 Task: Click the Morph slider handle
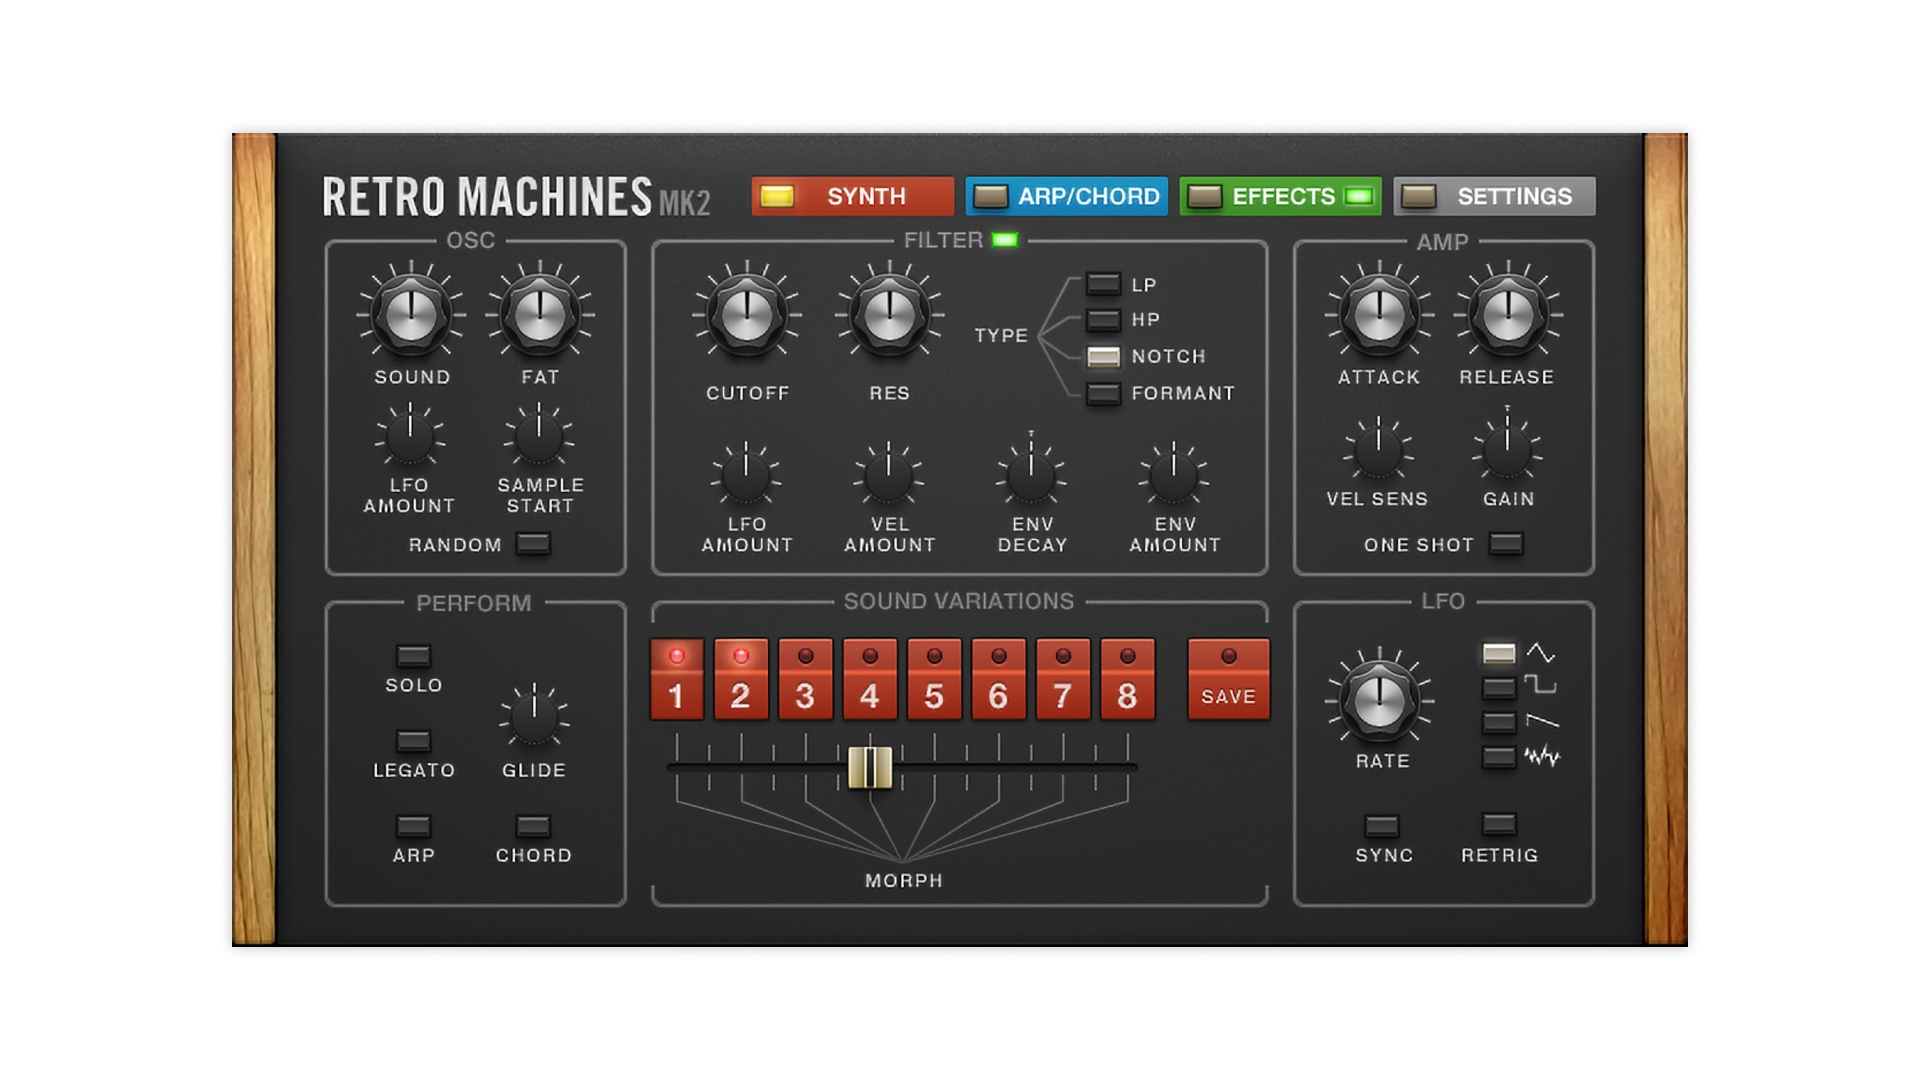(870, 767)
